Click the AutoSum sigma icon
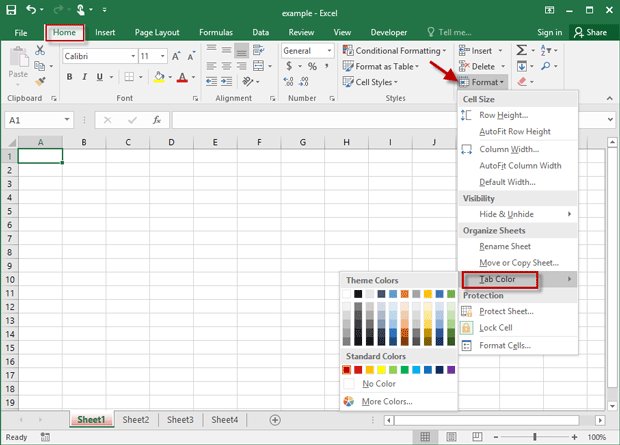 tap(522, 50)
